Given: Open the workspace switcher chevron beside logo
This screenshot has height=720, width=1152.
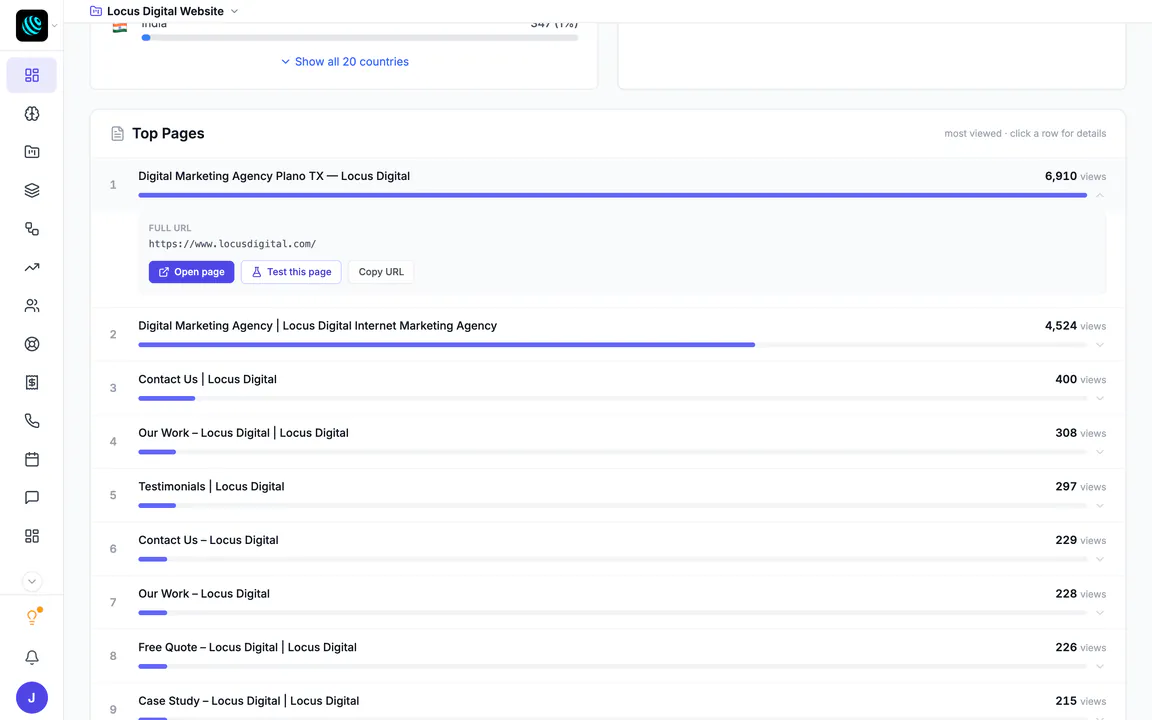Looking at the screenshot, I should coord(54,26).
